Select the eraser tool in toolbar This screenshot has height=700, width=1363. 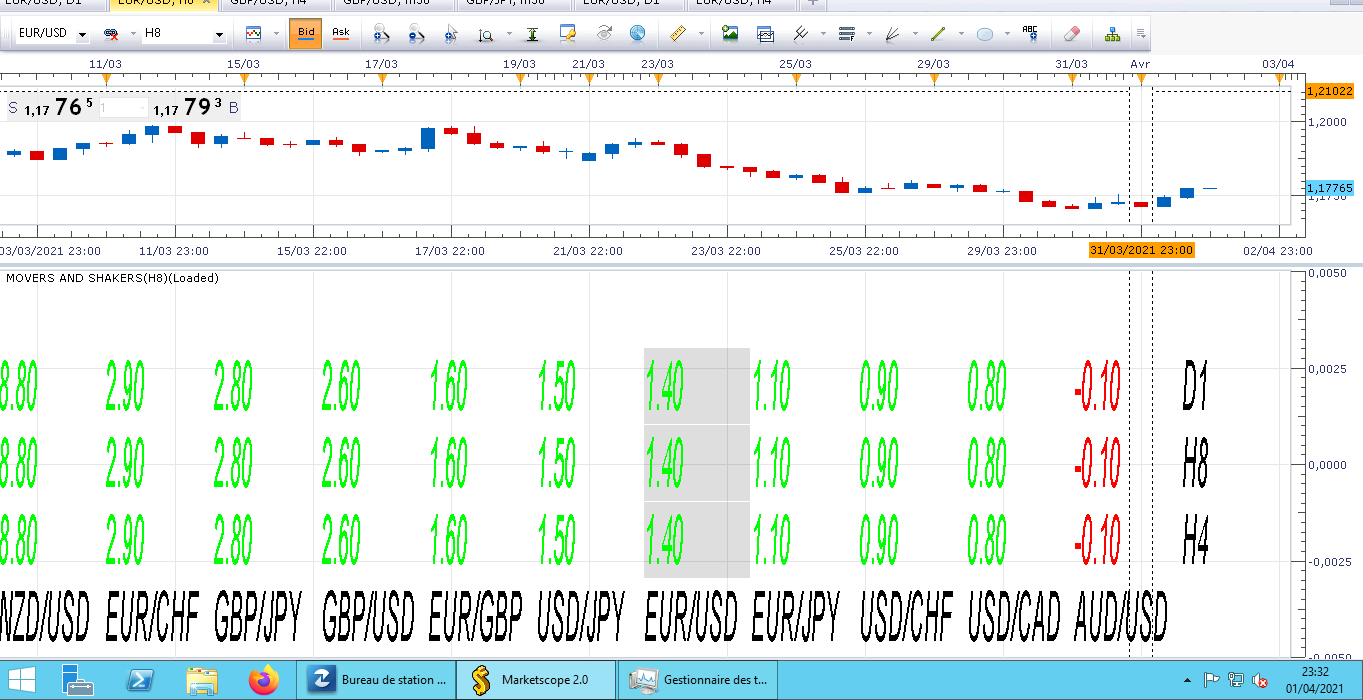(1072, 34)
